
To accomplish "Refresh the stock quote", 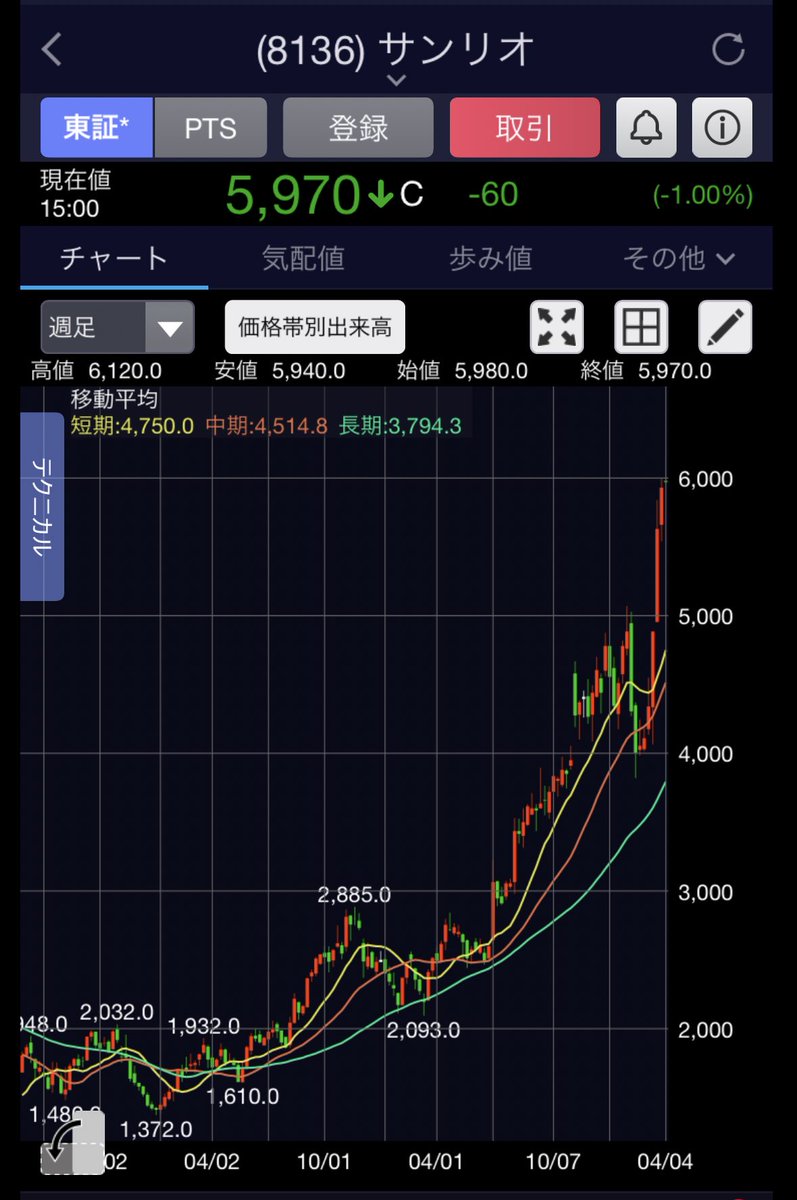I will pyautogui.click(x=727, y=49).
